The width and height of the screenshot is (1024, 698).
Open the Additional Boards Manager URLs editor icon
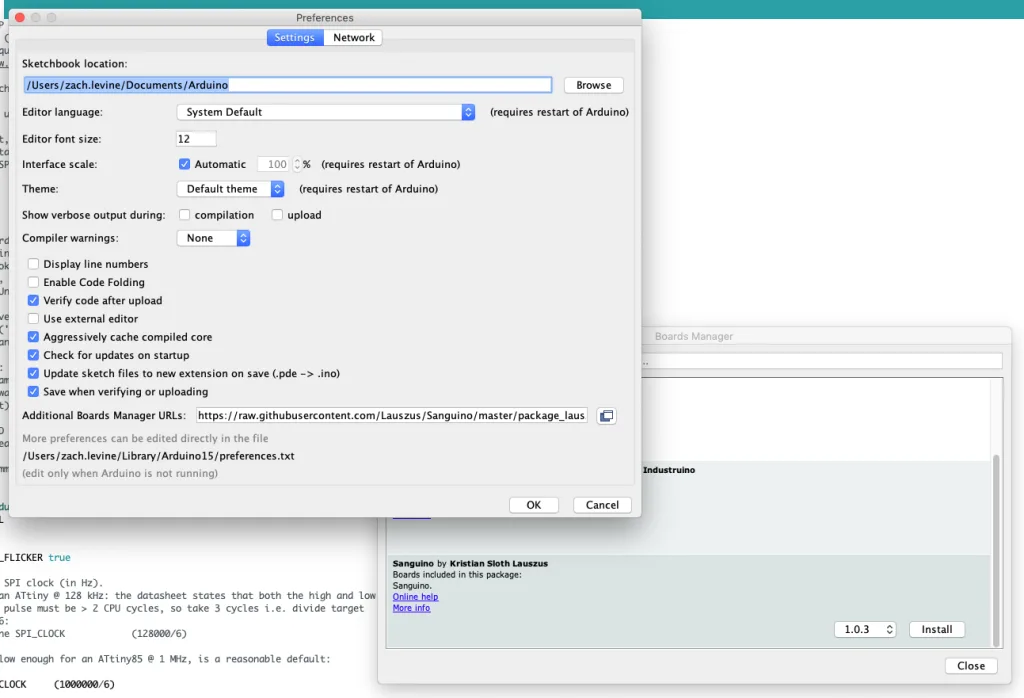pyautogui.click(x=606, y=416)
